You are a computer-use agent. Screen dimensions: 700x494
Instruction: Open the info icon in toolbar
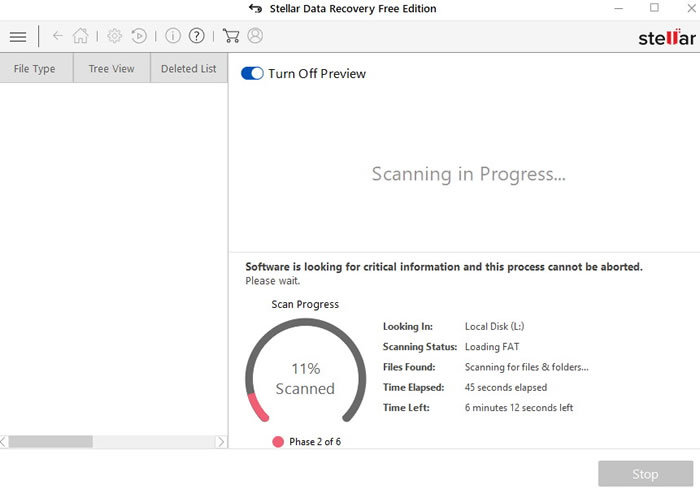point(173,36)
